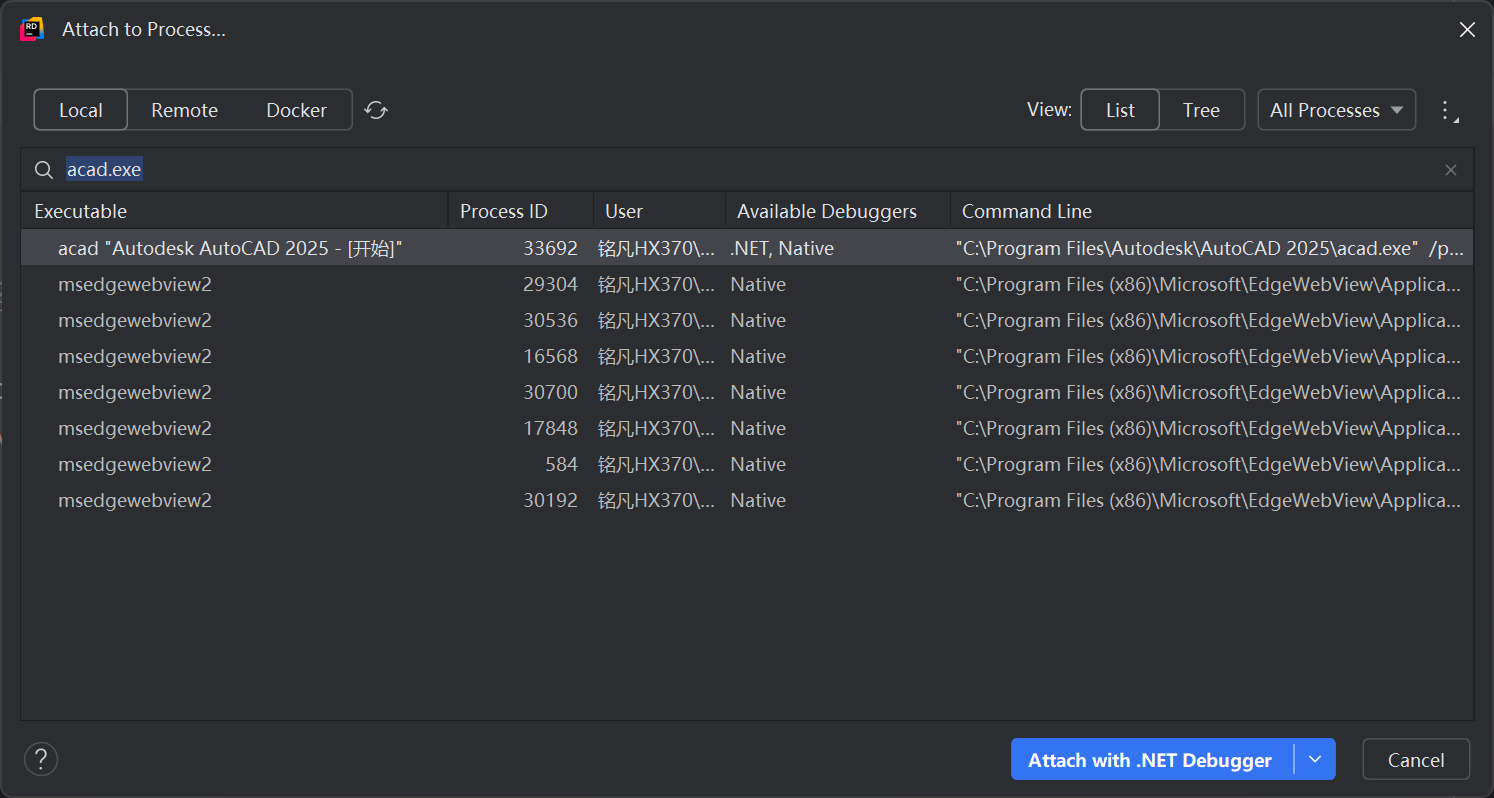
Task: Select msedgewebview2 process with ID 30192
Action: click(747, 500)
